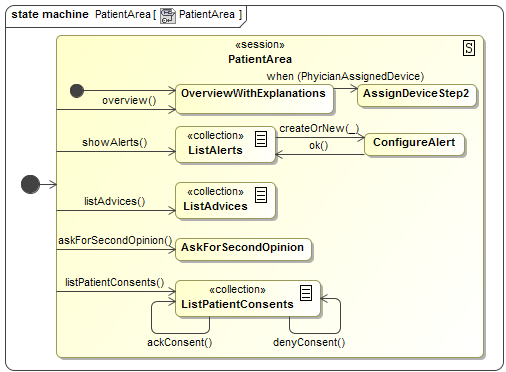Click the when (PhyicianAssignedDevice) trigger label
Viewport: 506px width, 372px height.
pos(345,76)
